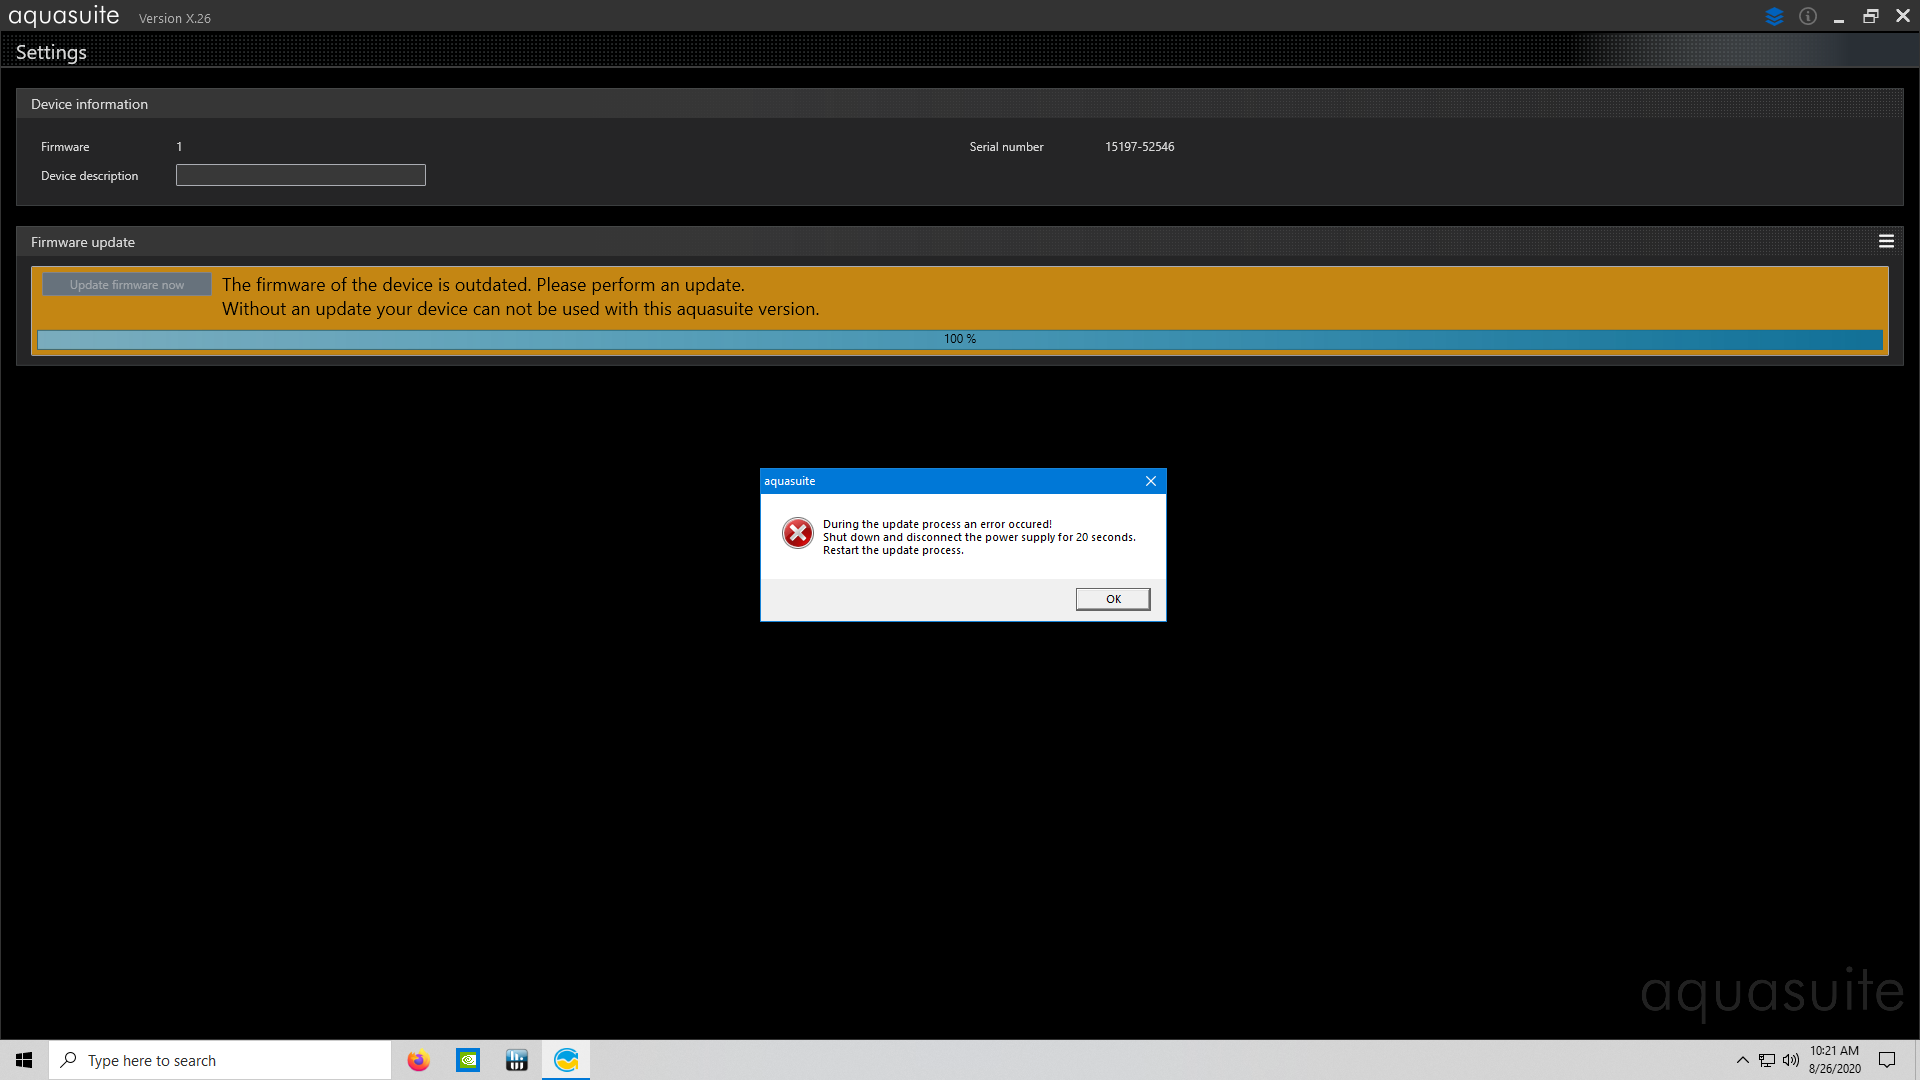The height and width of the screenshot is (1080, 1920).
Task: Open the Firmware update hamburger menu
Action: (x=1886, y=242)
